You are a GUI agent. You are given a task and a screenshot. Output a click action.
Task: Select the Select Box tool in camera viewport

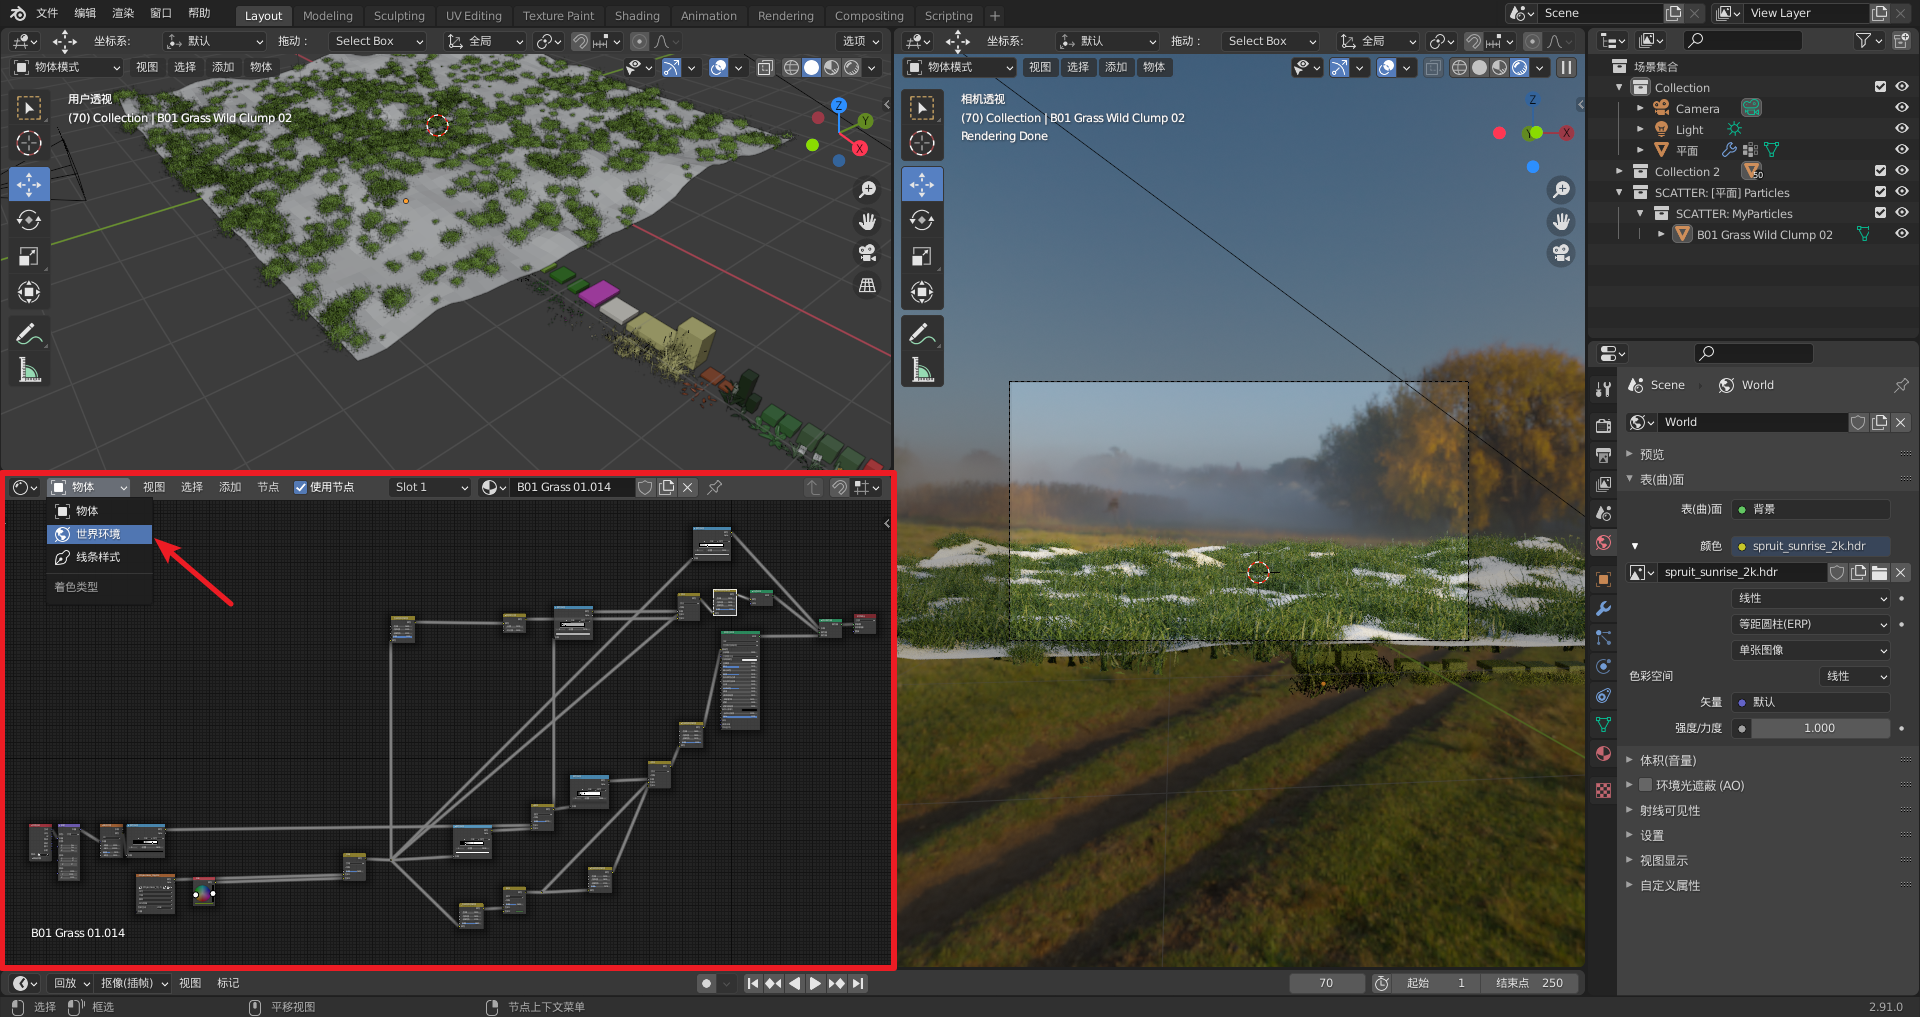pyautogui.click(x=922, y=107)
